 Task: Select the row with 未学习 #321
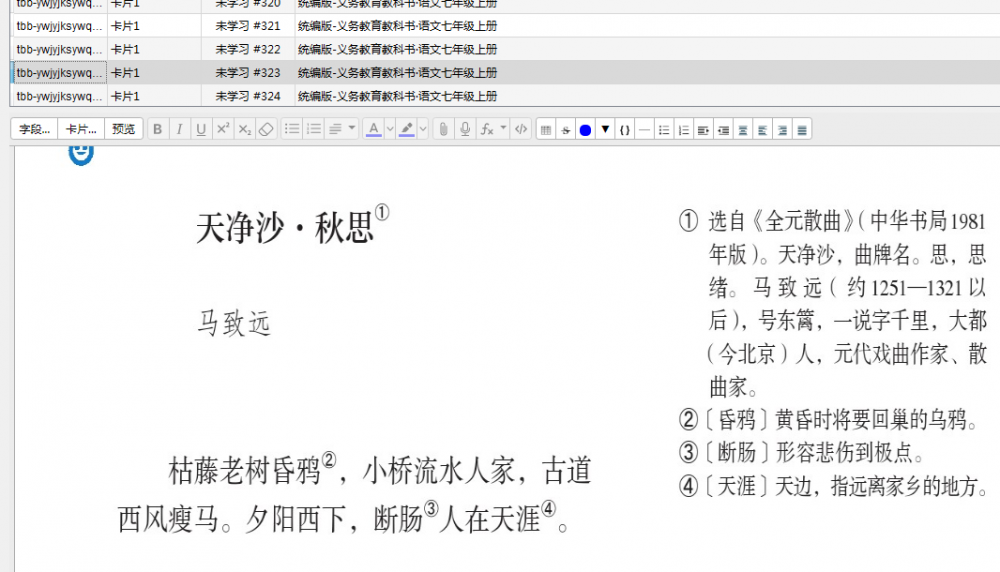point(505,26)
